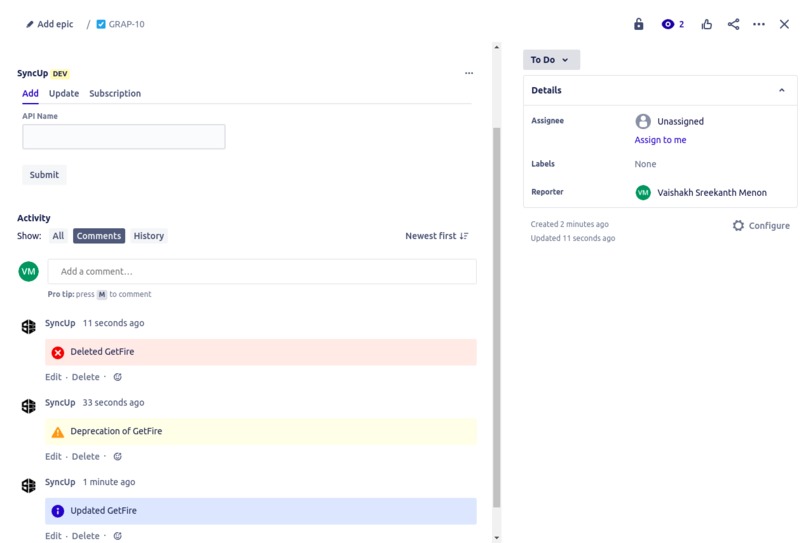Click the blue info icon in Updated GetFire
This screenshot has width=806, height=543.
[58, 511]
